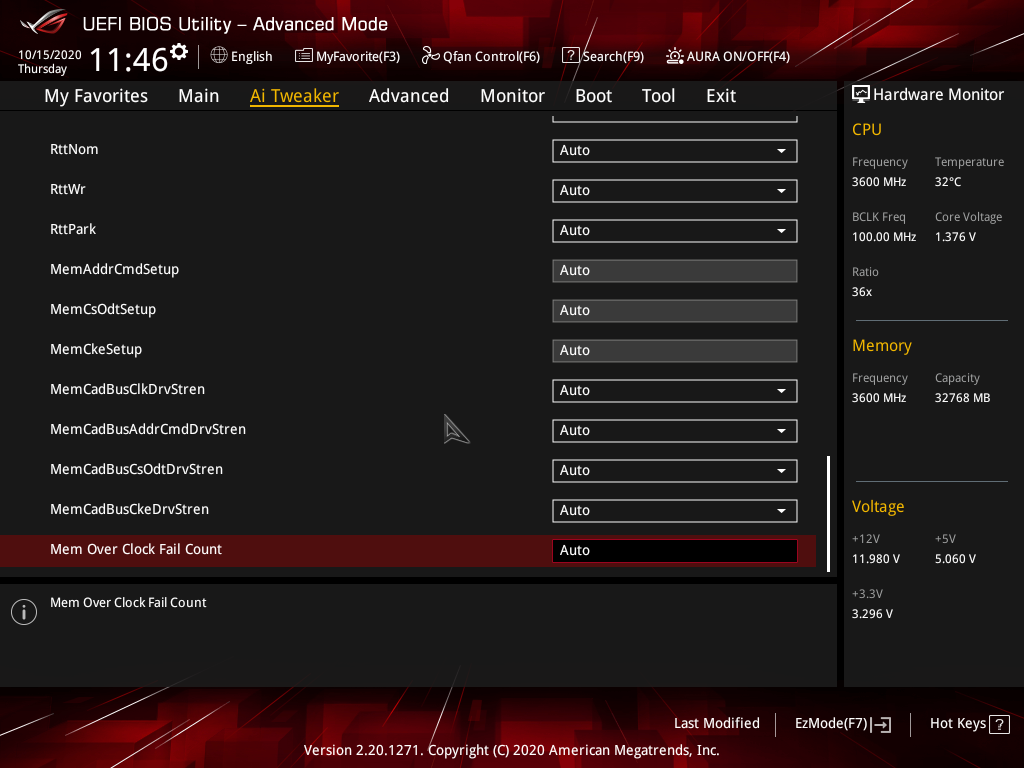Click Last Modified button
This screenshot has height=768, width=1024.
click(x=716, y=723)
